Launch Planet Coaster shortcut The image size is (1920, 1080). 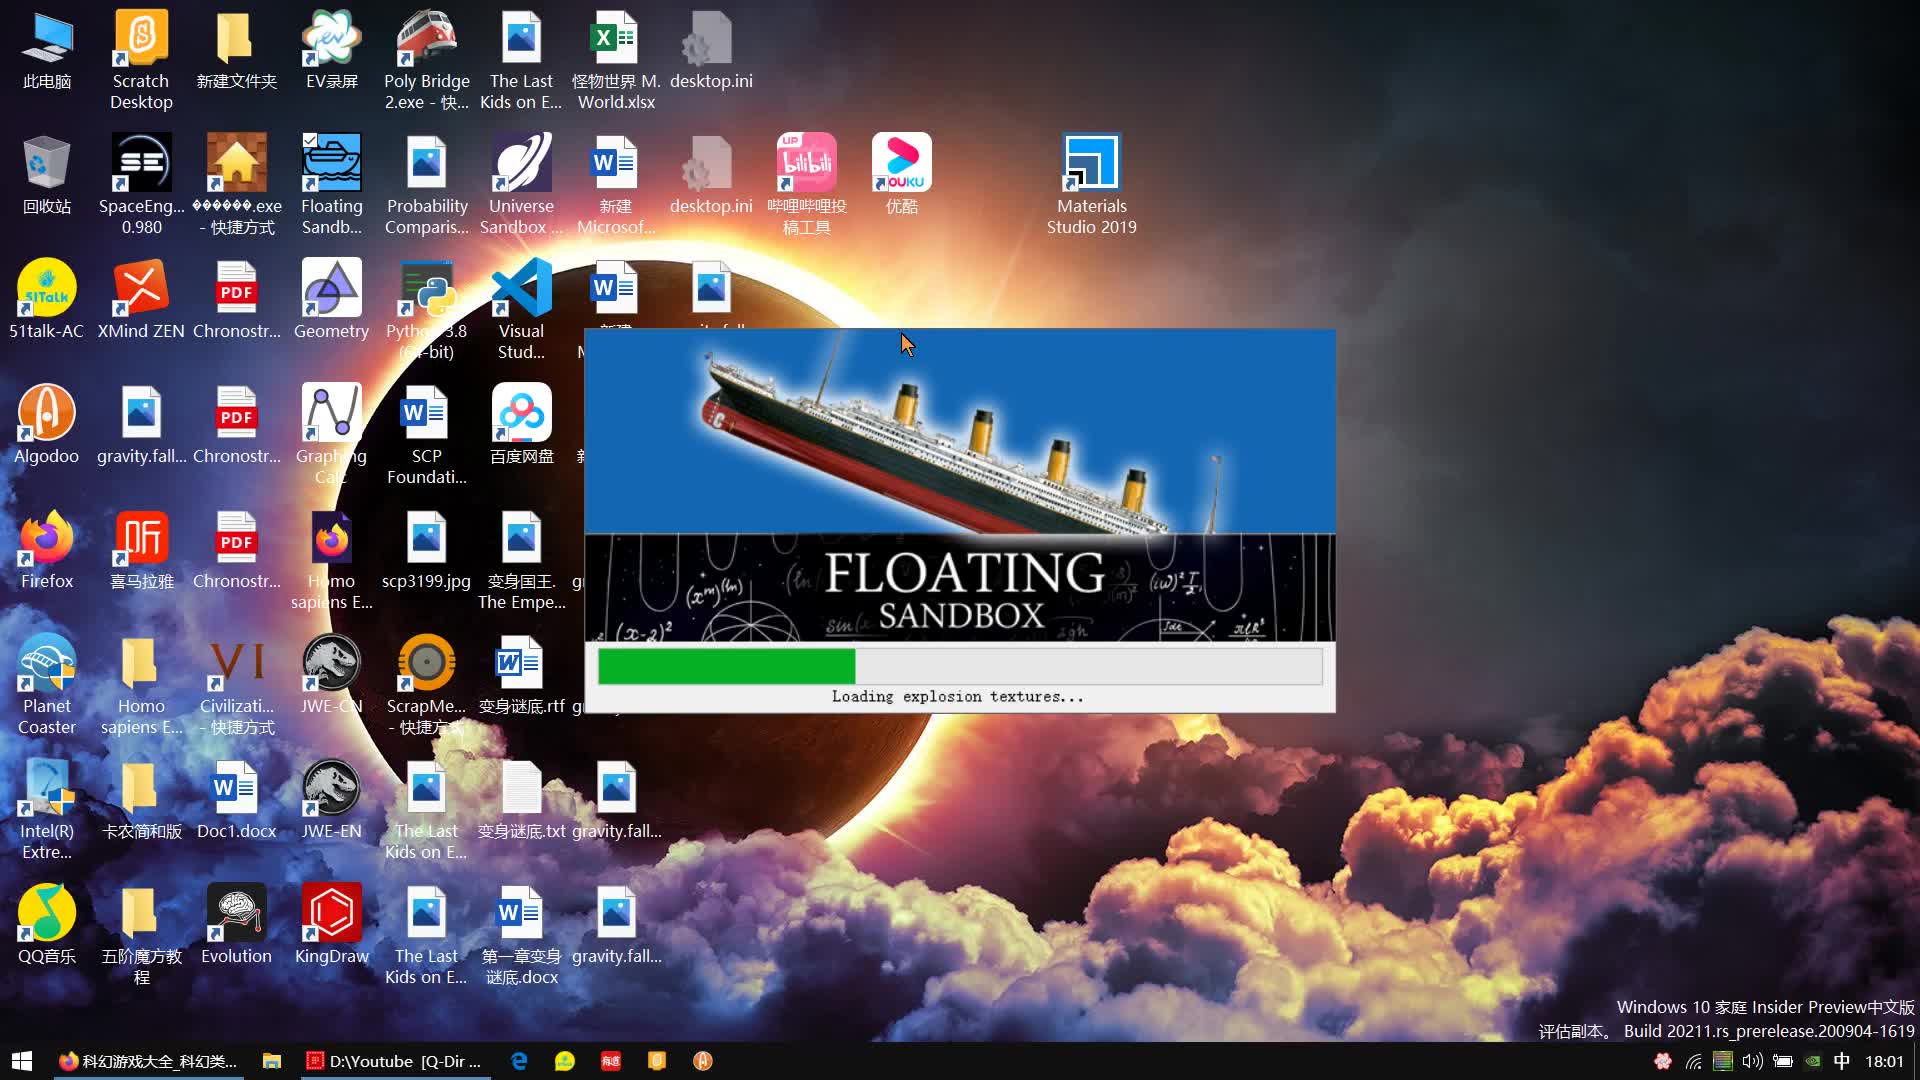pyautogui.click(x=47, y=685)
